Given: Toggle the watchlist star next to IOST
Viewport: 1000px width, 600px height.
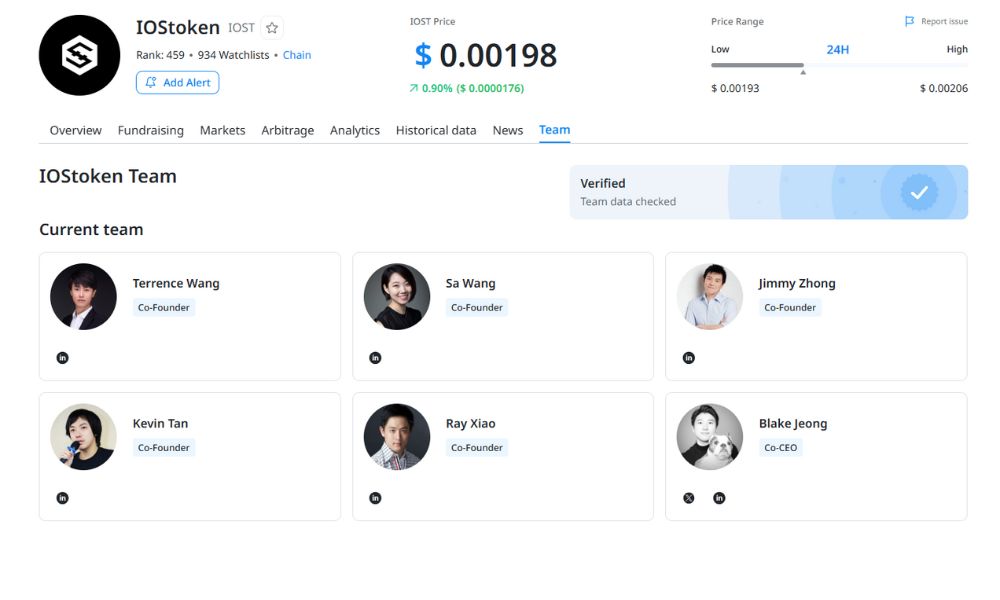Looking at the screenshot, I should [x=271, y=27].
